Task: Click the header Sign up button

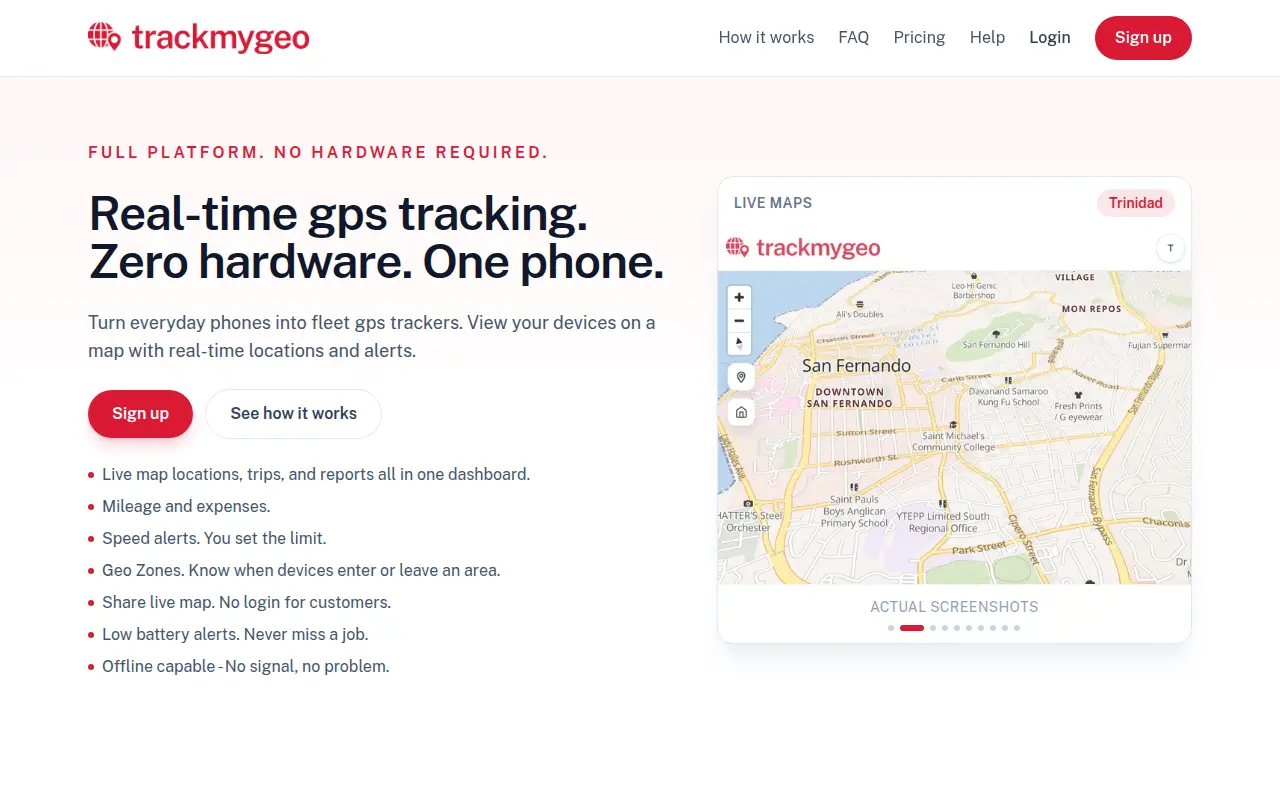Action: (x=1143, y=38)
